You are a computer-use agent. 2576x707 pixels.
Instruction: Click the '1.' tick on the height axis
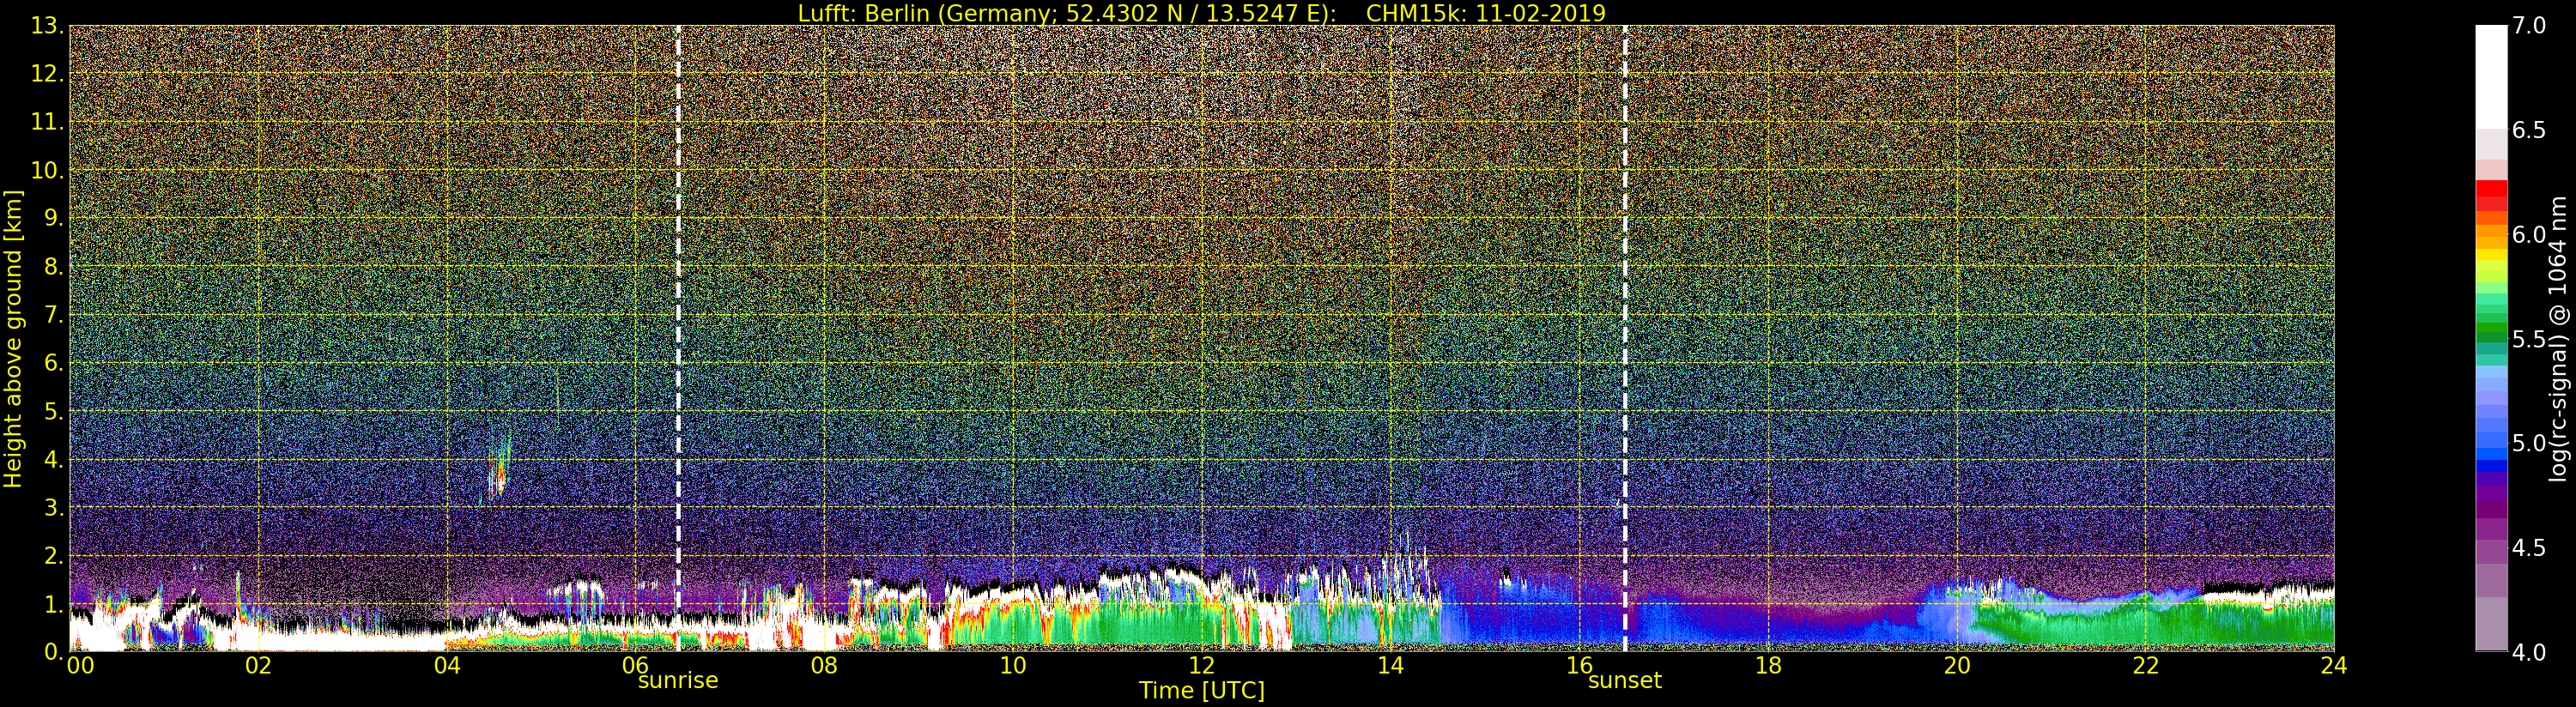point(54,603)
